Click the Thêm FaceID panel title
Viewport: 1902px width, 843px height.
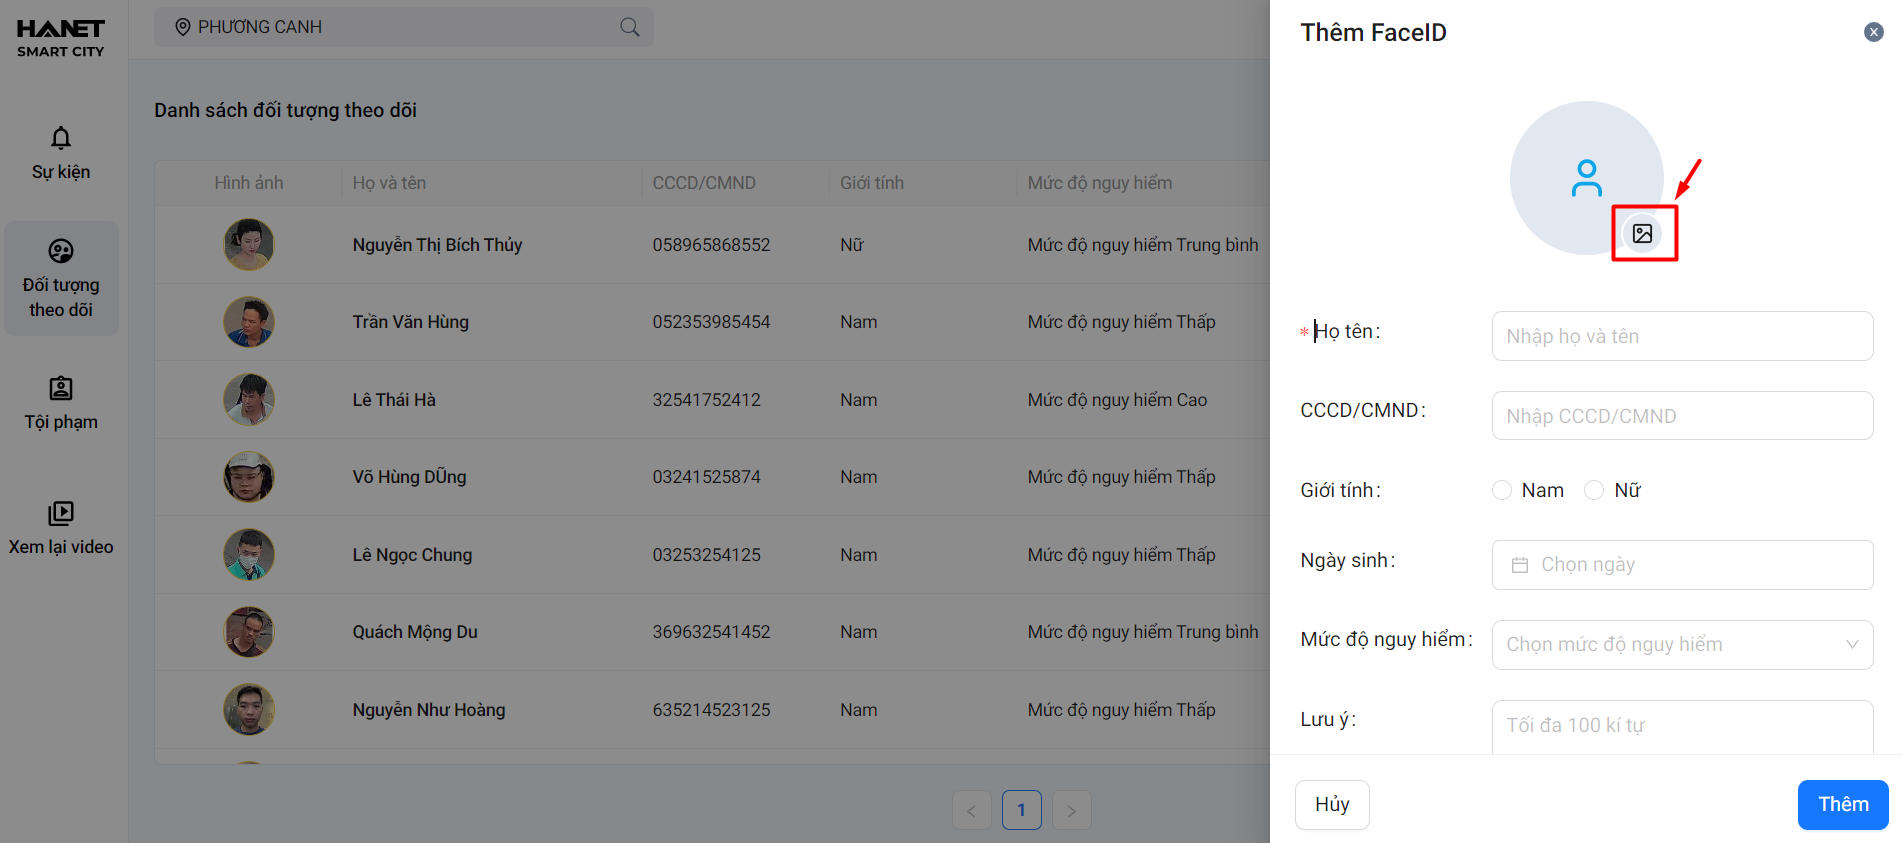1373,32
